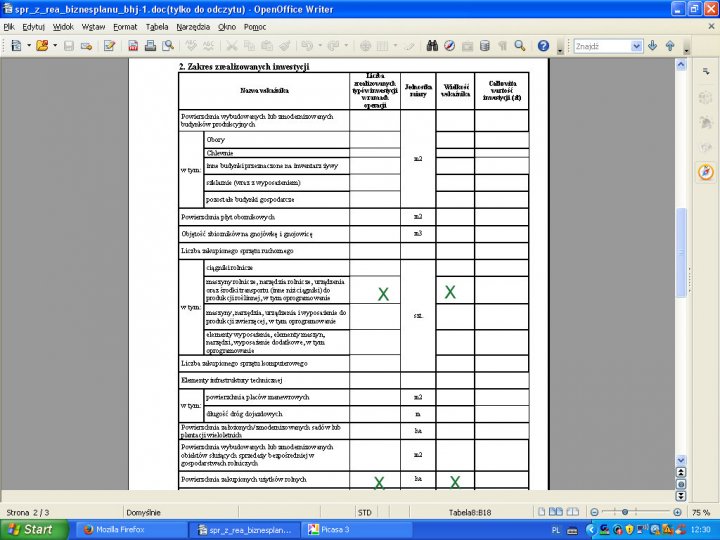720x540 pixels.
Task: Click the Export as PDF icon
Action: [x=133, y=46]
